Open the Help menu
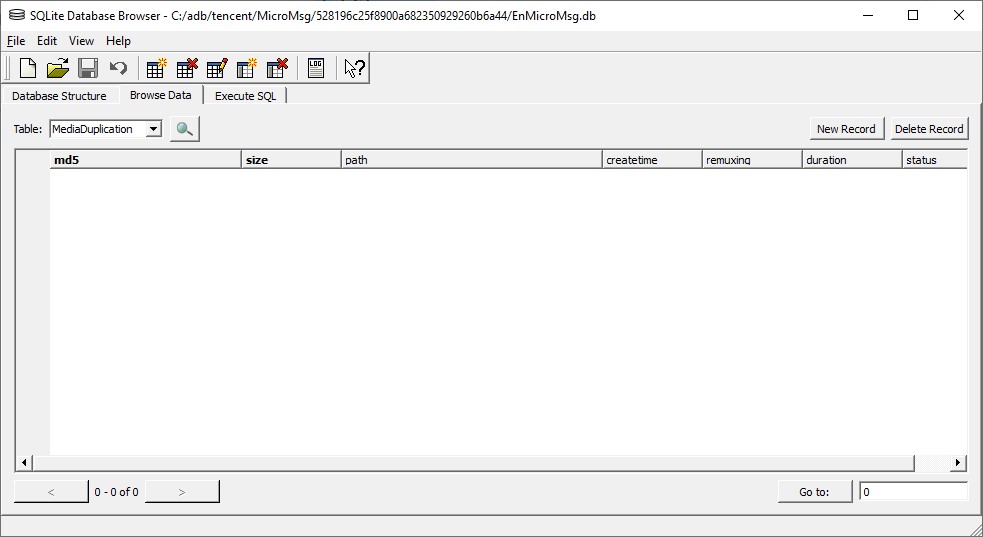Screen dimensions: 983x537 point(118,41)
